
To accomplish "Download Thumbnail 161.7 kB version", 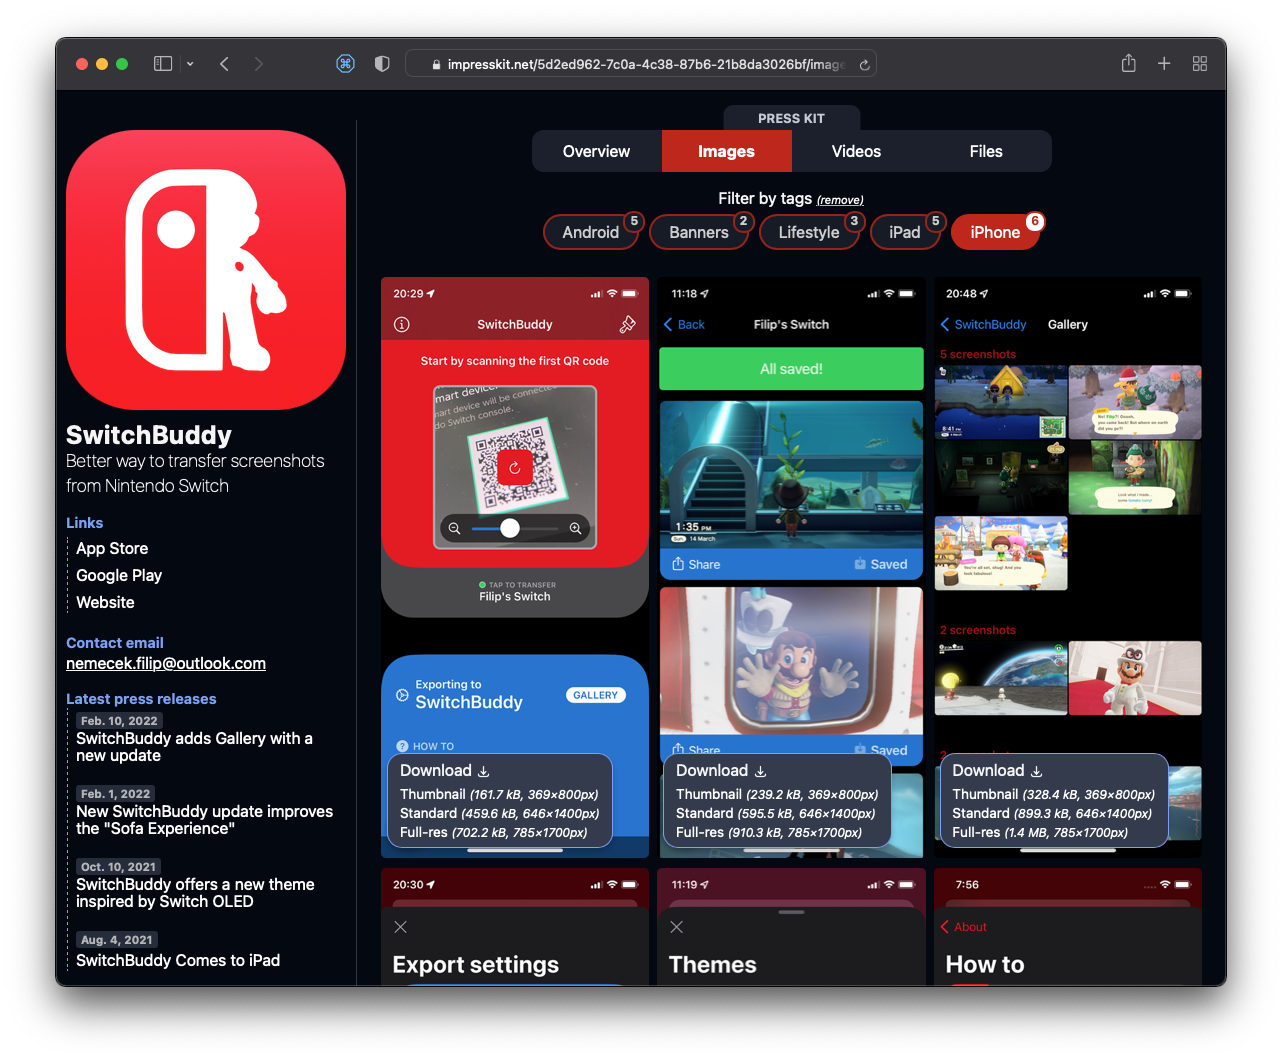I will coord(499,794).
